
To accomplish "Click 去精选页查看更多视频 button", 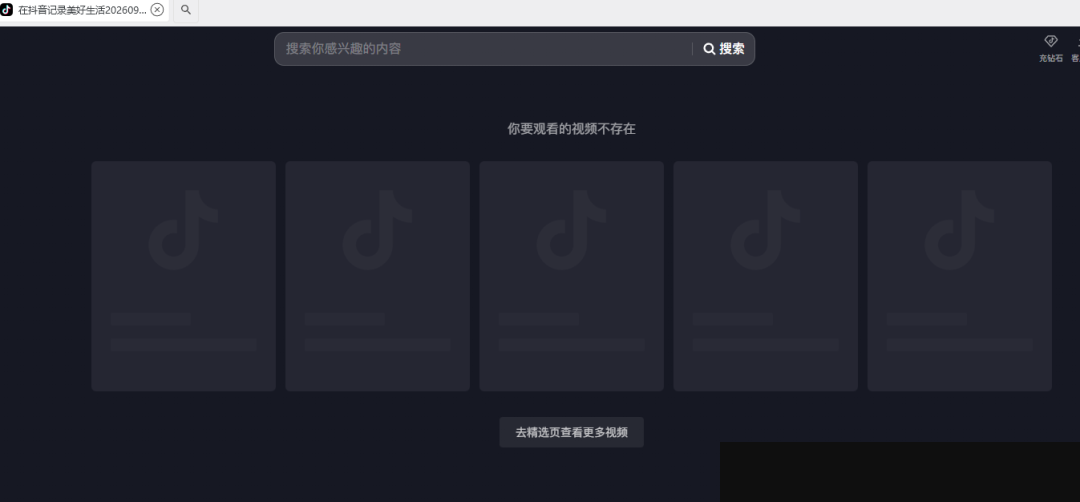I will pos(572,432).
